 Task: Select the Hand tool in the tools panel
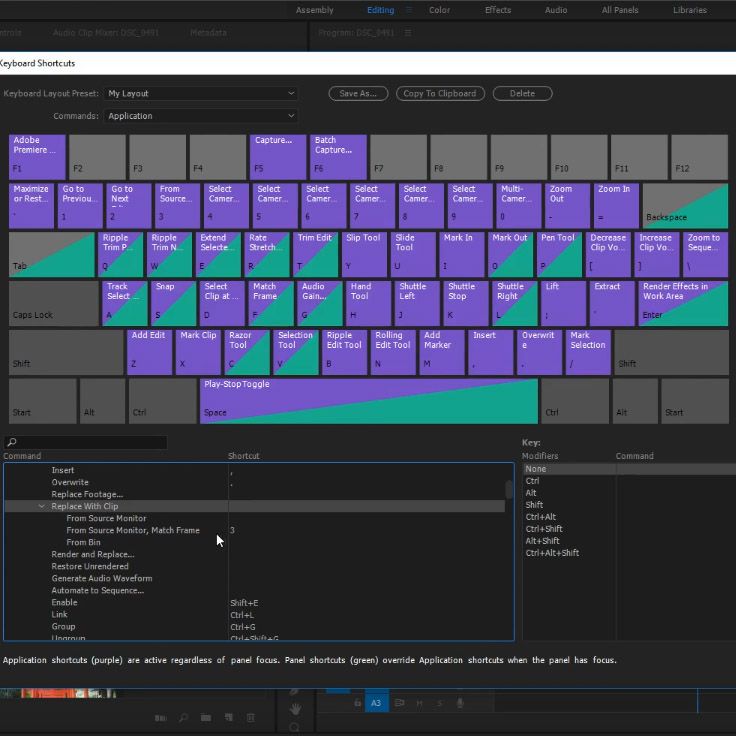pos(295,709)
